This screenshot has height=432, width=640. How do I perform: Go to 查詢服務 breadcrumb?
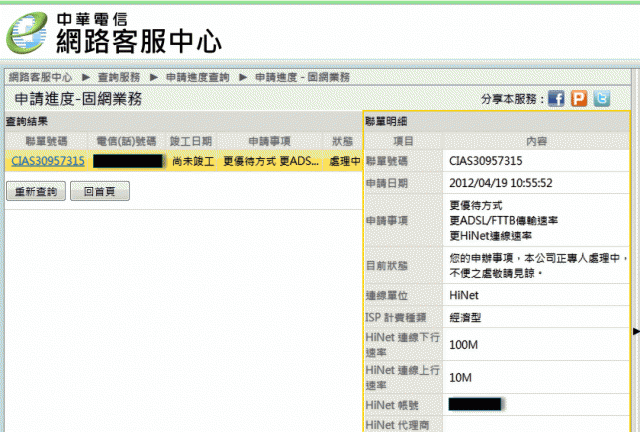point(119,77)
